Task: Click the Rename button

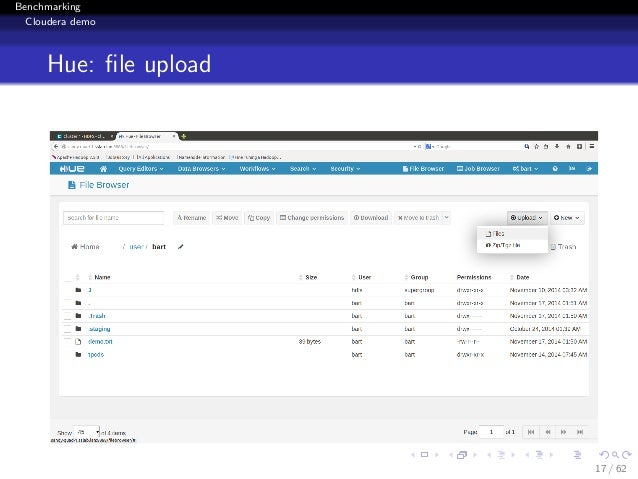Action: tap(192, 218)
